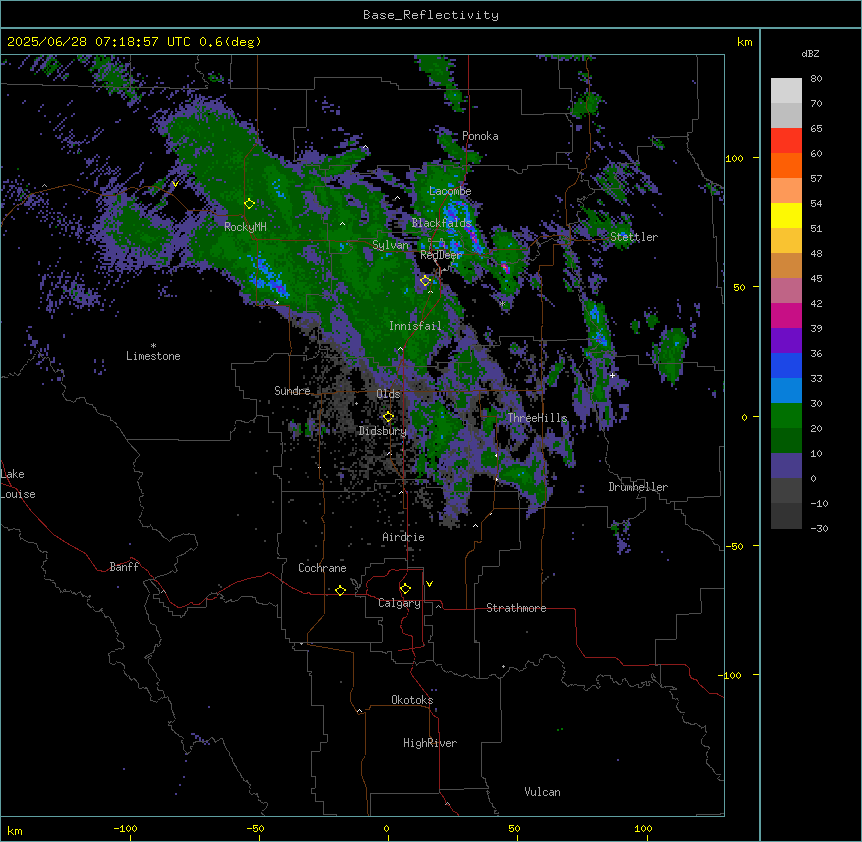The height and width of the screenshot is (842, 862).
Task: Click the Stettler label
Action: point(634,237)
